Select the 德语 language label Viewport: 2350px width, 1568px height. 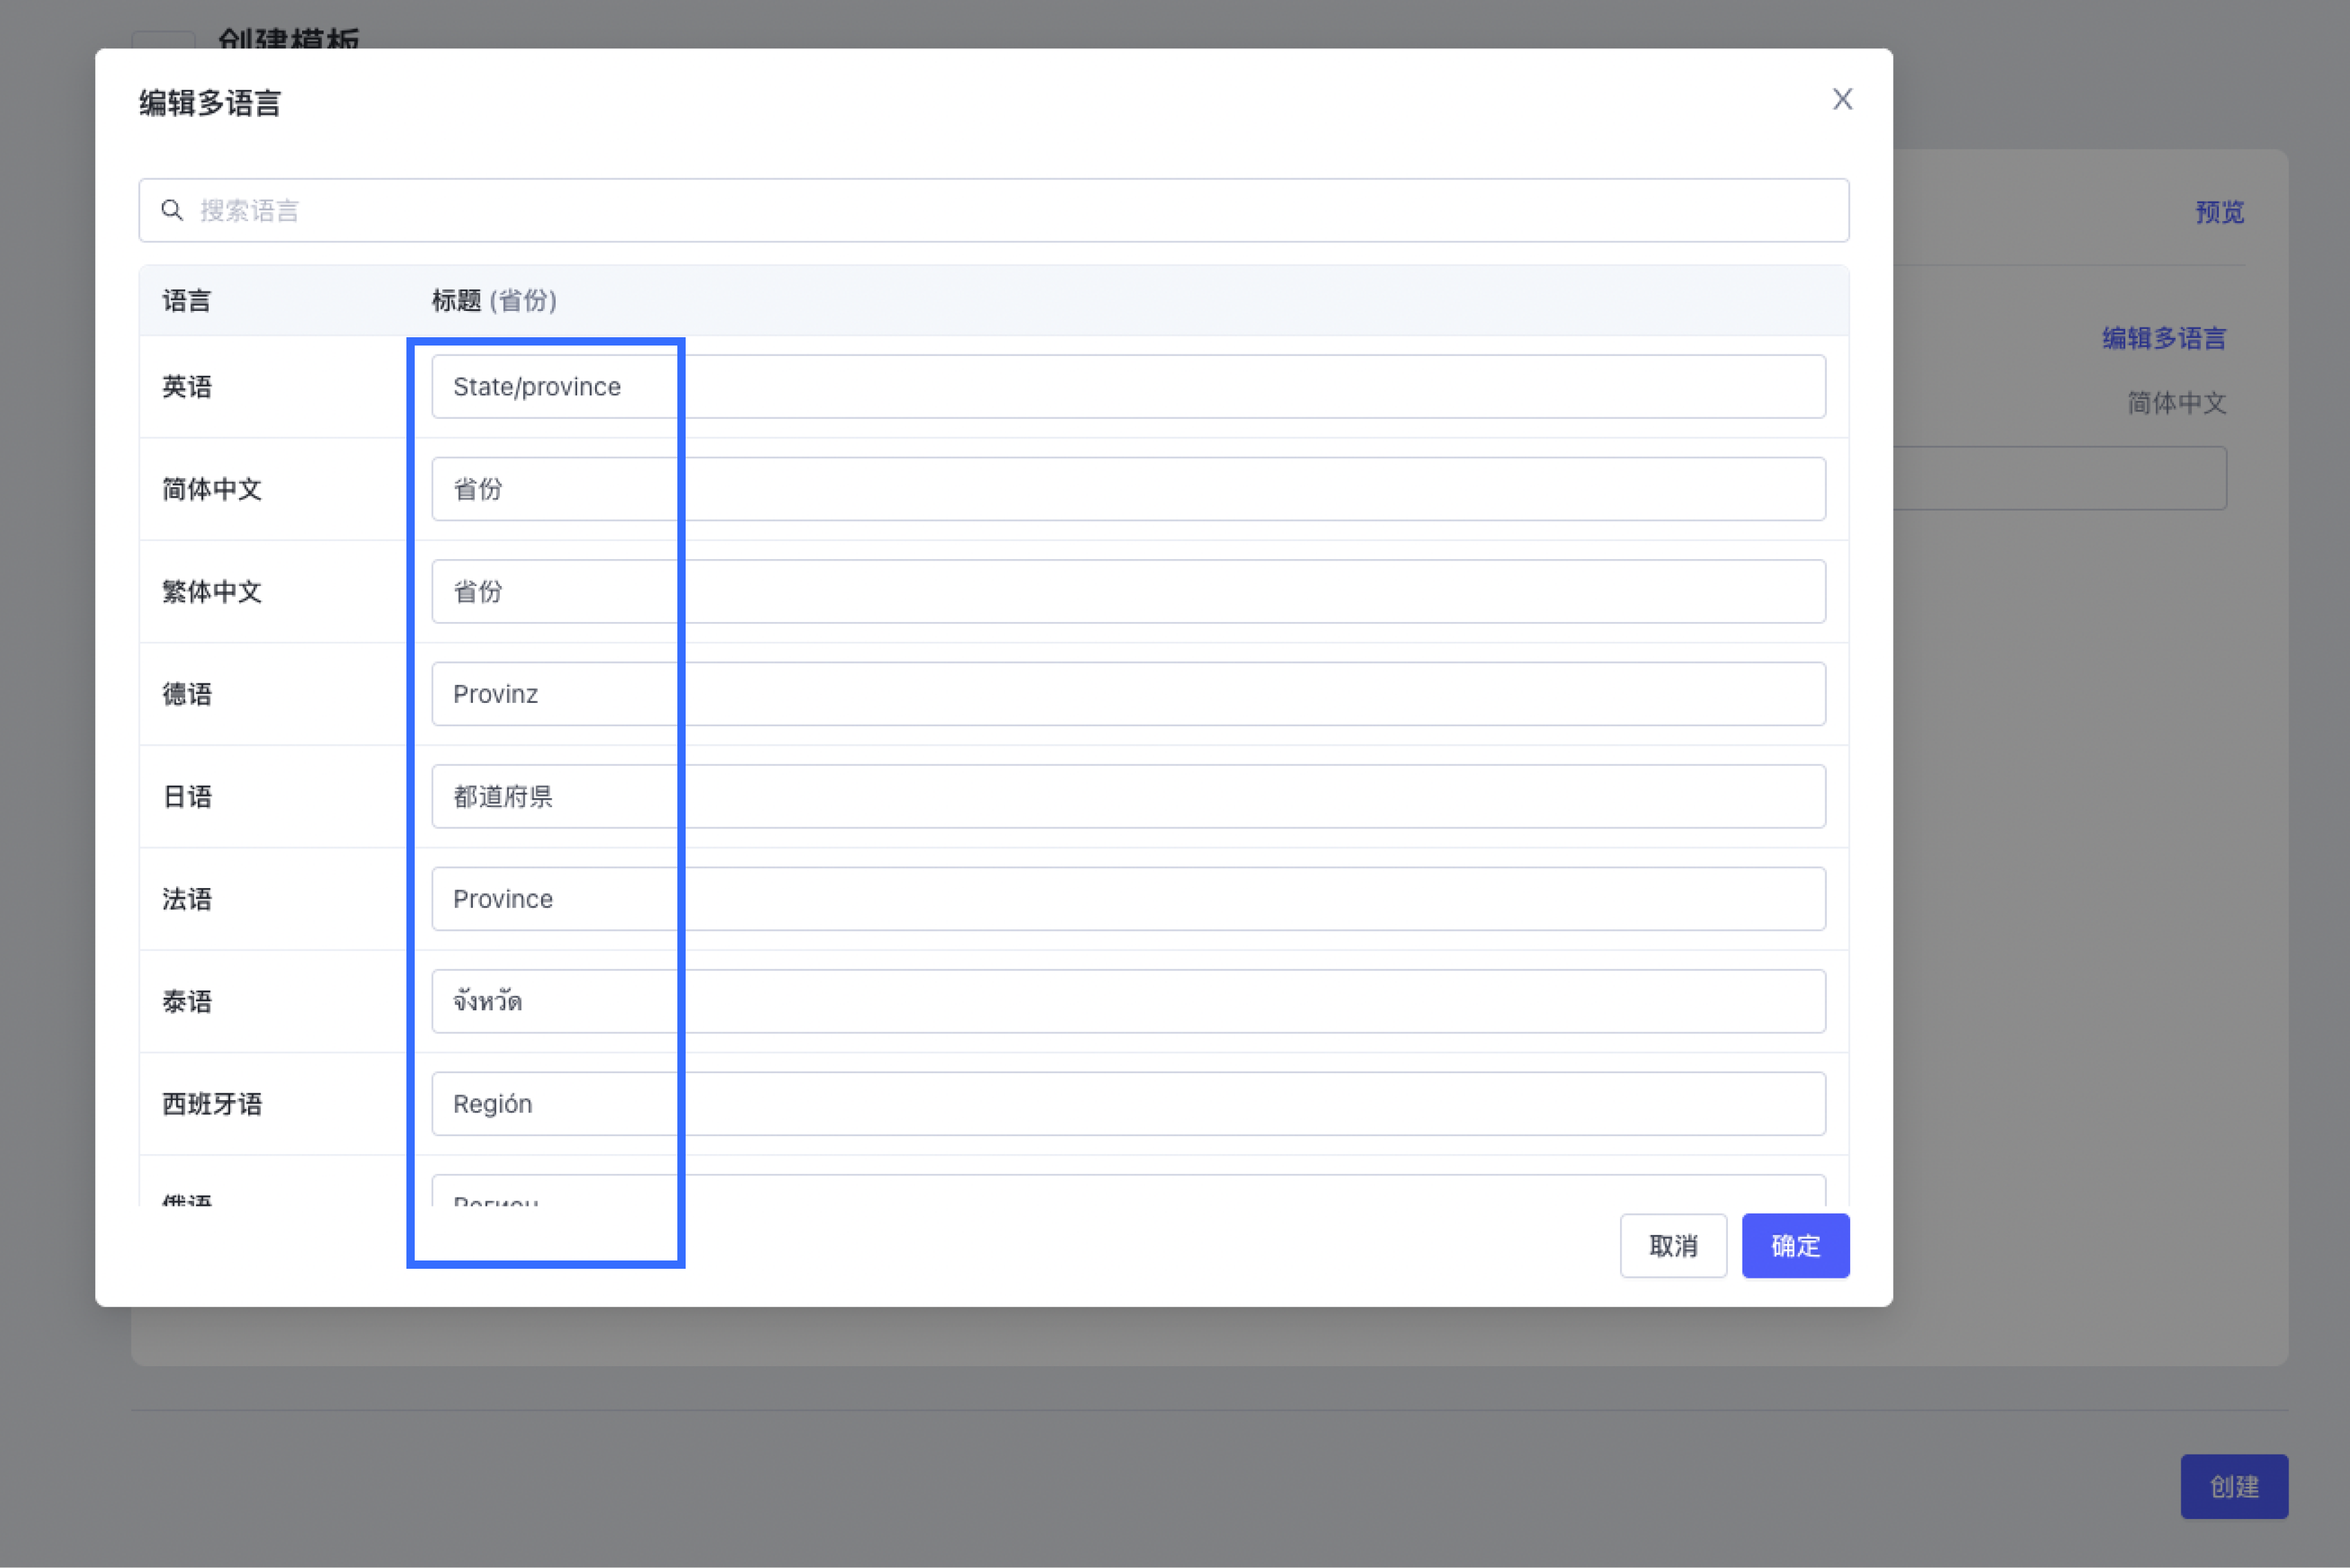[x=187, y=694]
